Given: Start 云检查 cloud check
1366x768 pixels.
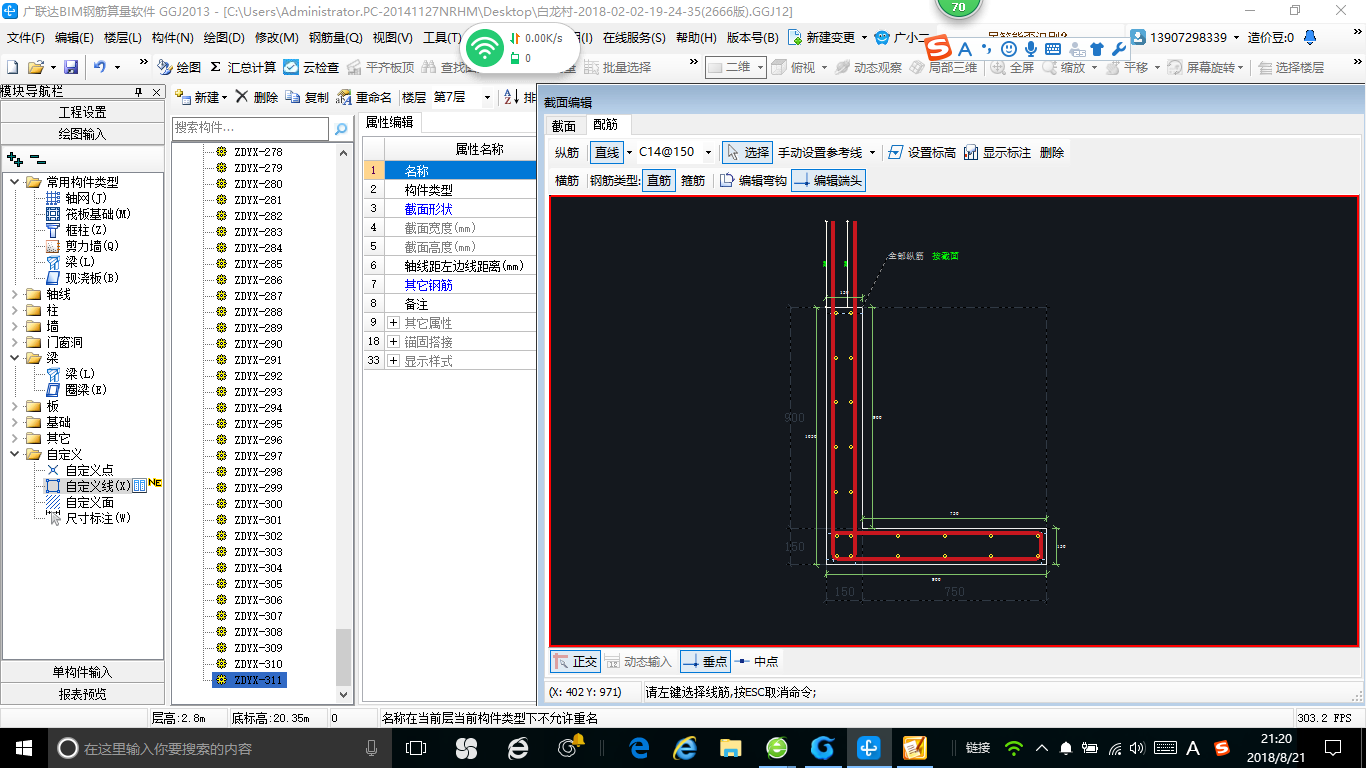Looking at the screenshot, I should tap(311, 67).
